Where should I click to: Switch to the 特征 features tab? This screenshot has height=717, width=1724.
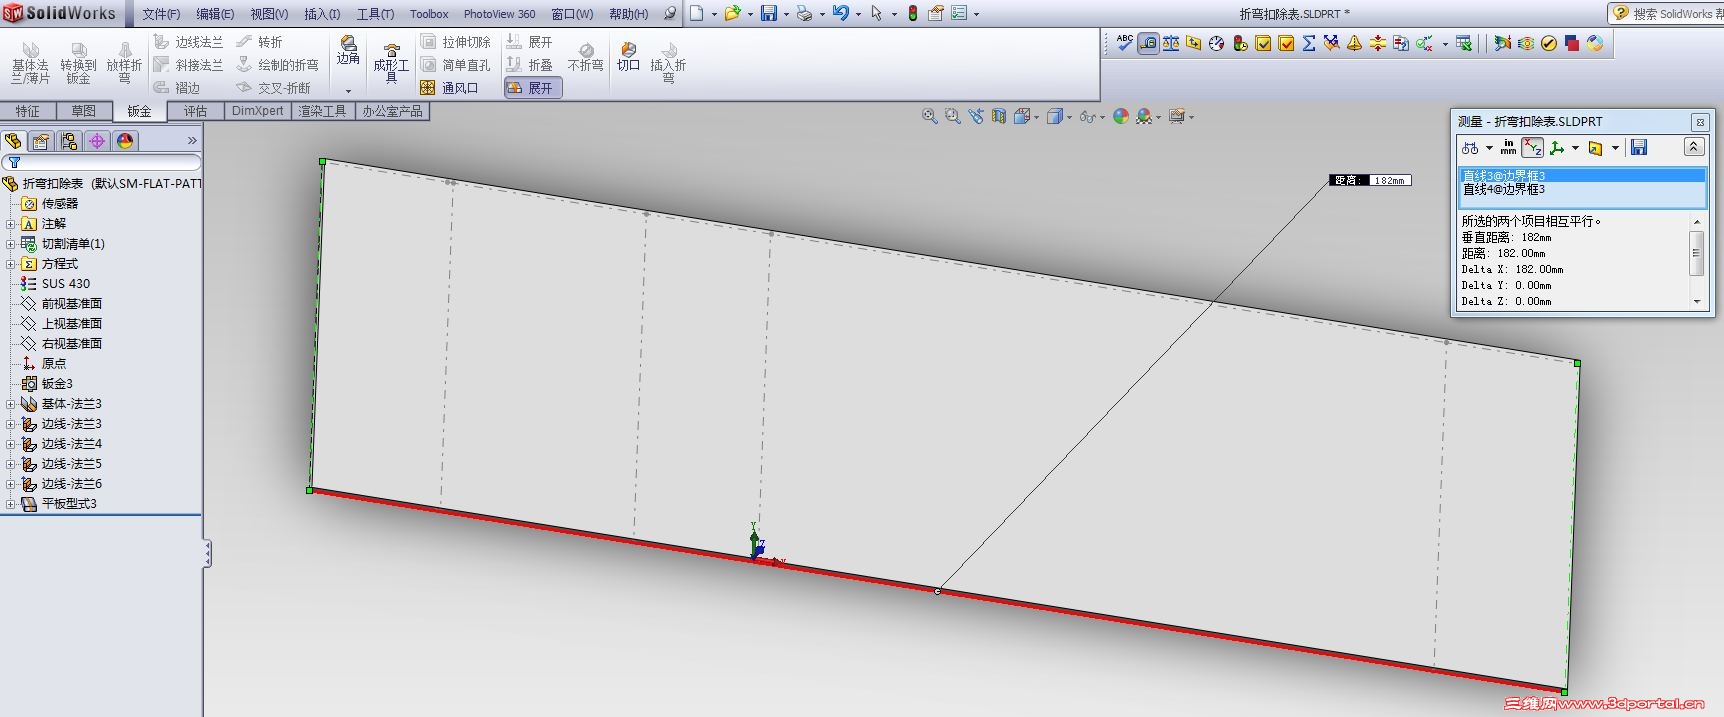tap(28, 111)
